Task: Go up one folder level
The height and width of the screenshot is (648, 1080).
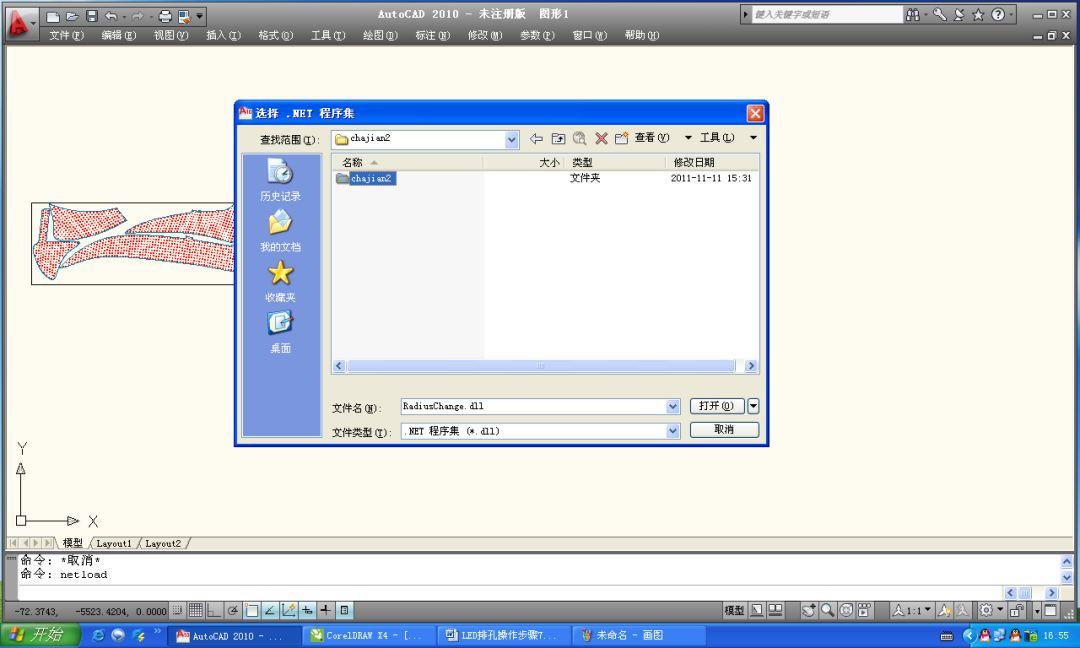Action: point(558,139)
